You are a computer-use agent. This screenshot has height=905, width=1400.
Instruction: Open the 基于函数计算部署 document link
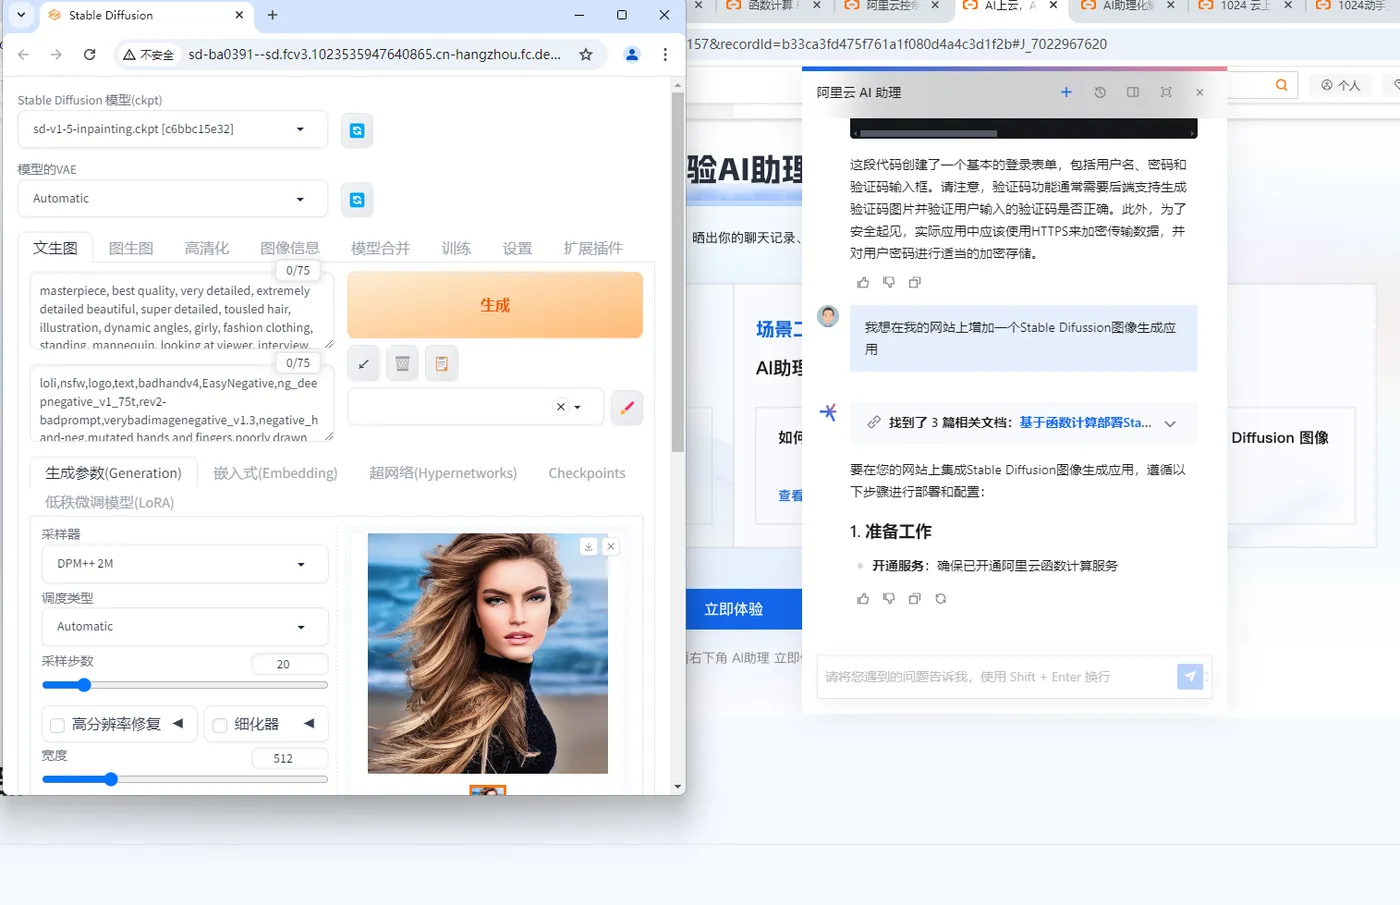1085,423
